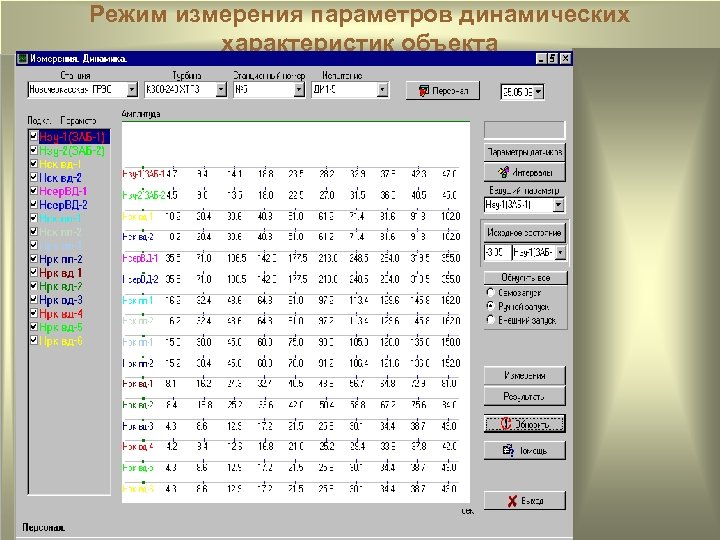The height and width of the screenshot is (540, 720).
Task: Click the window icon in the title bar
Action: 22,58
